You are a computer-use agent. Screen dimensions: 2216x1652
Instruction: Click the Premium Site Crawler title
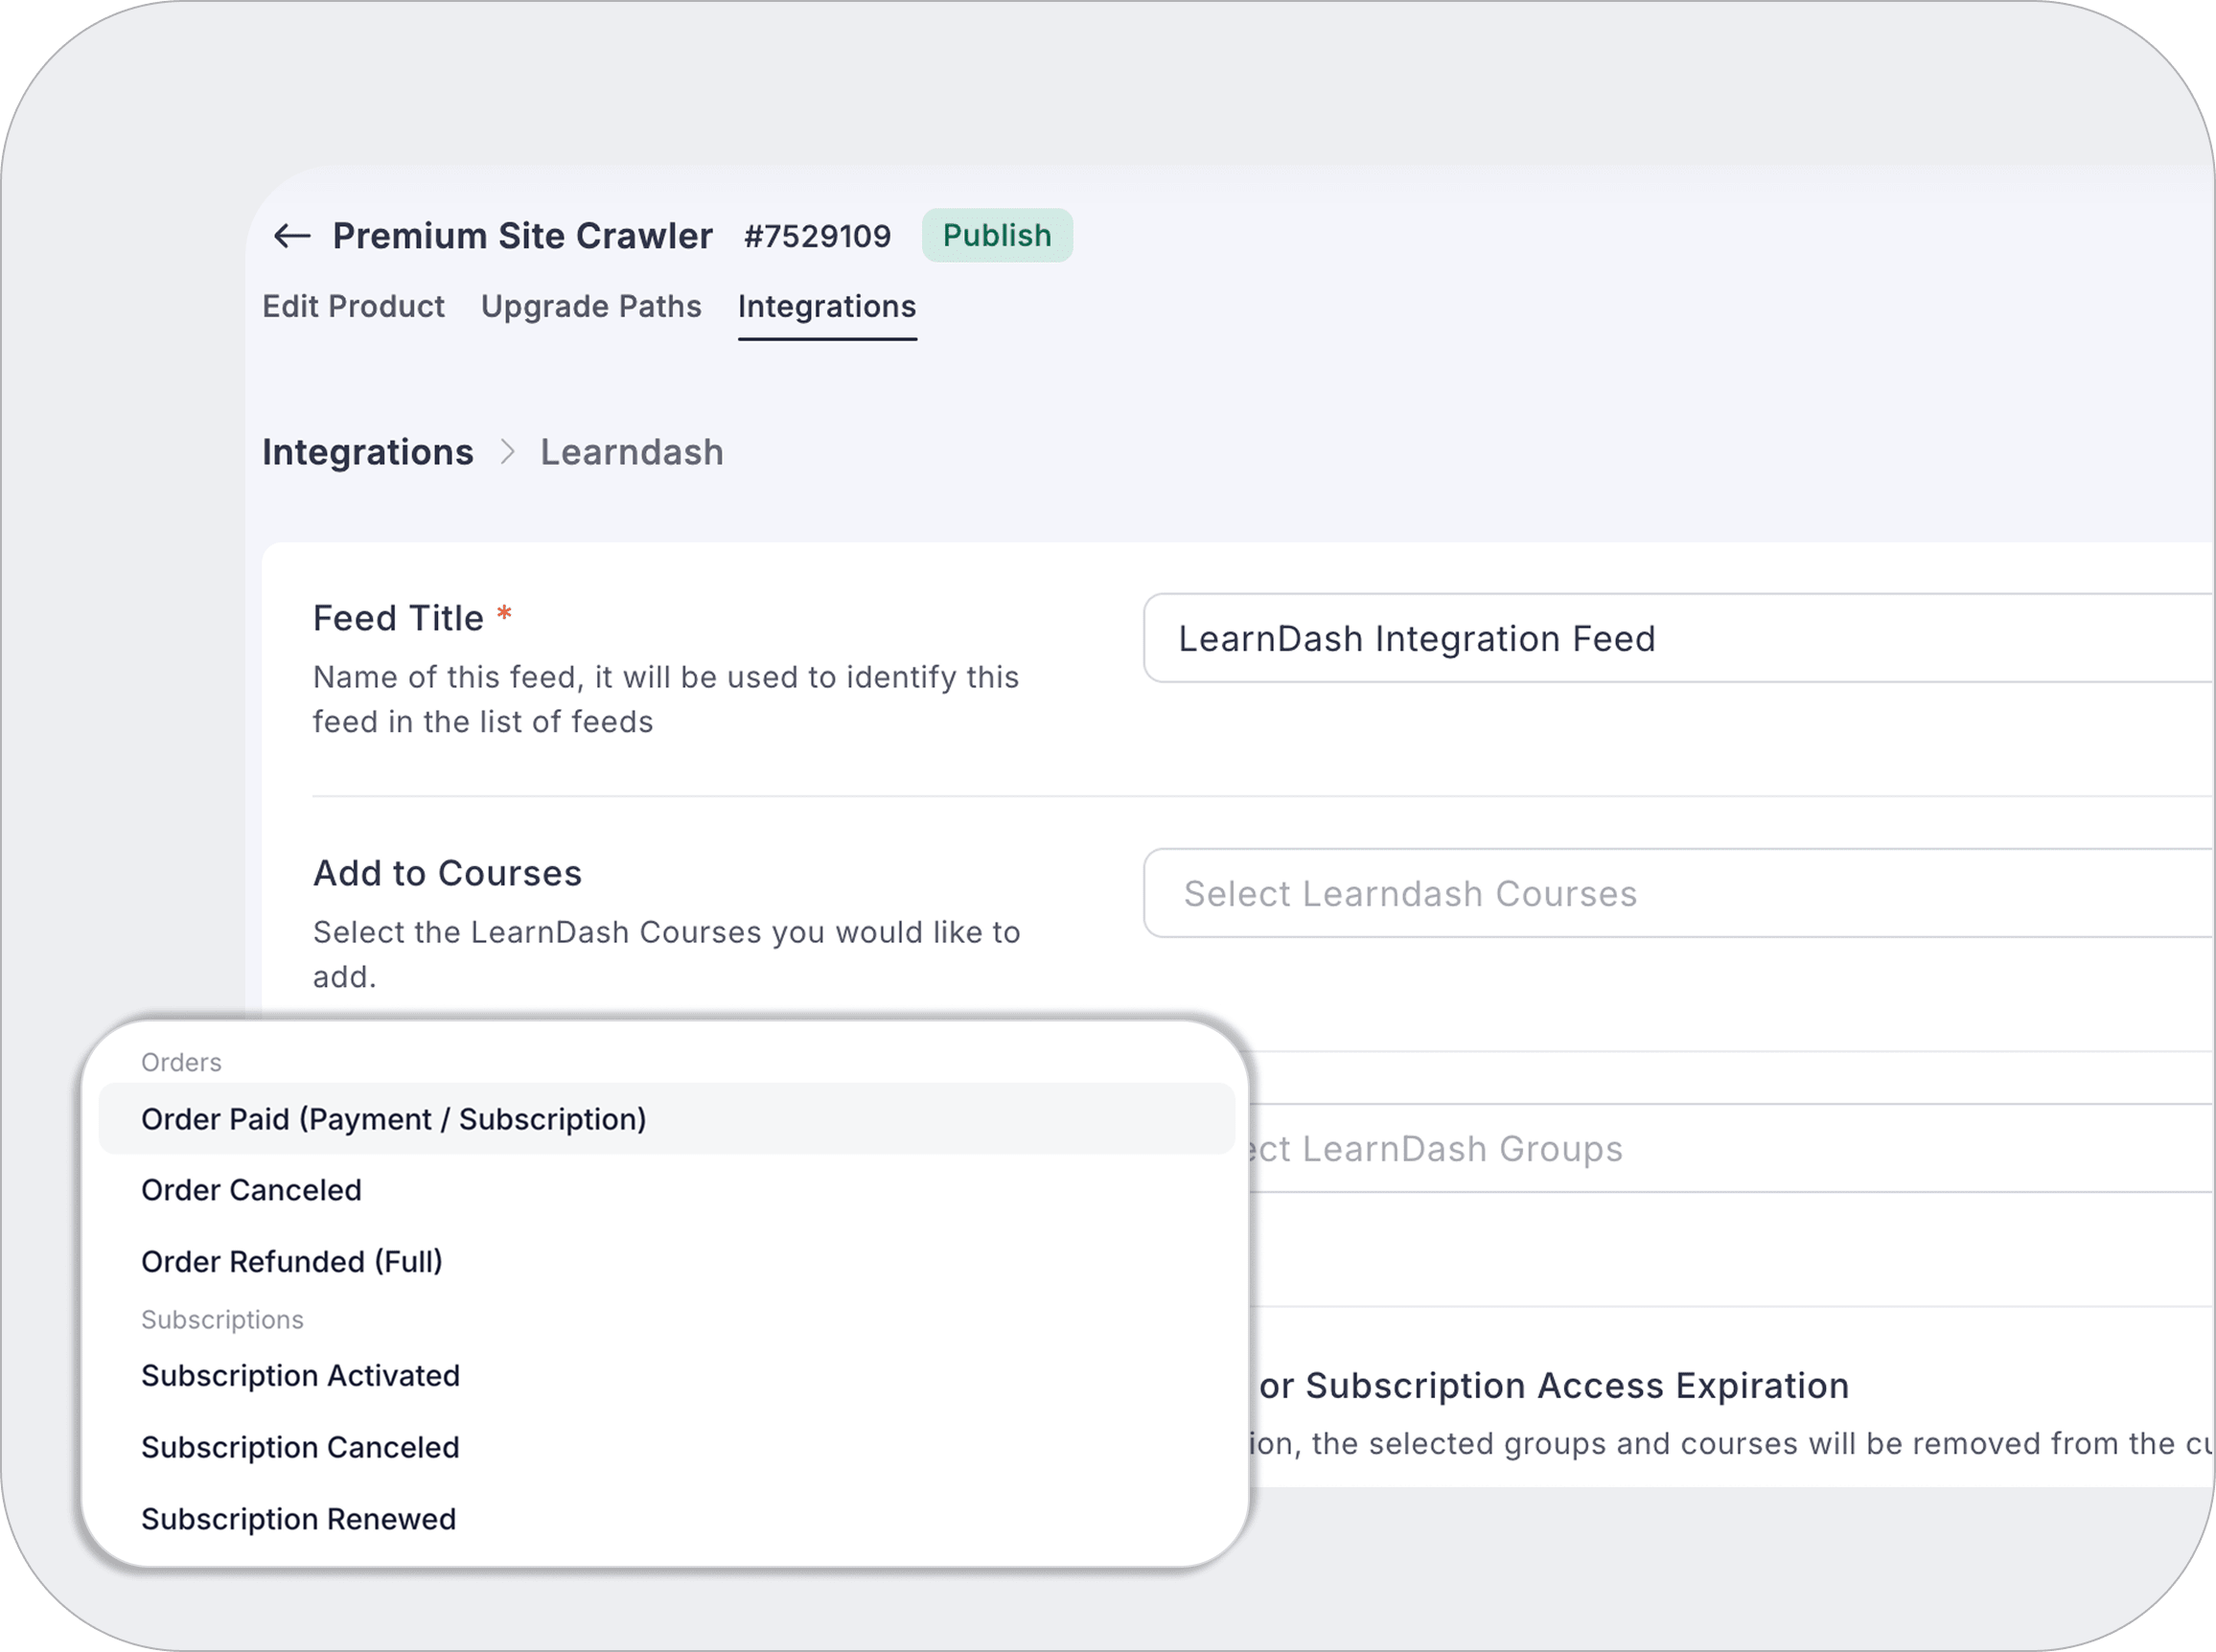pos(522,236)
